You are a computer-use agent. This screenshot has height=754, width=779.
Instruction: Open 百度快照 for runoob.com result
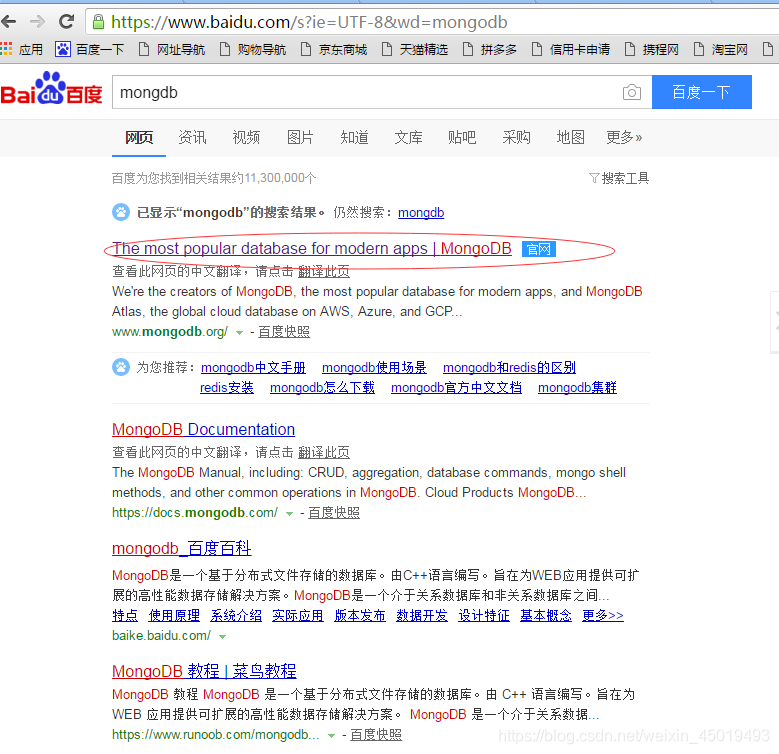point(376,735)
